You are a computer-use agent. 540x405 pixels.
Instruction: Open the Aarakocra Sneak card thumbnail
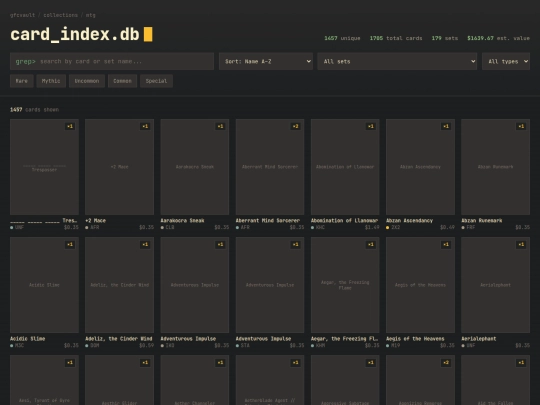(195, 167)
